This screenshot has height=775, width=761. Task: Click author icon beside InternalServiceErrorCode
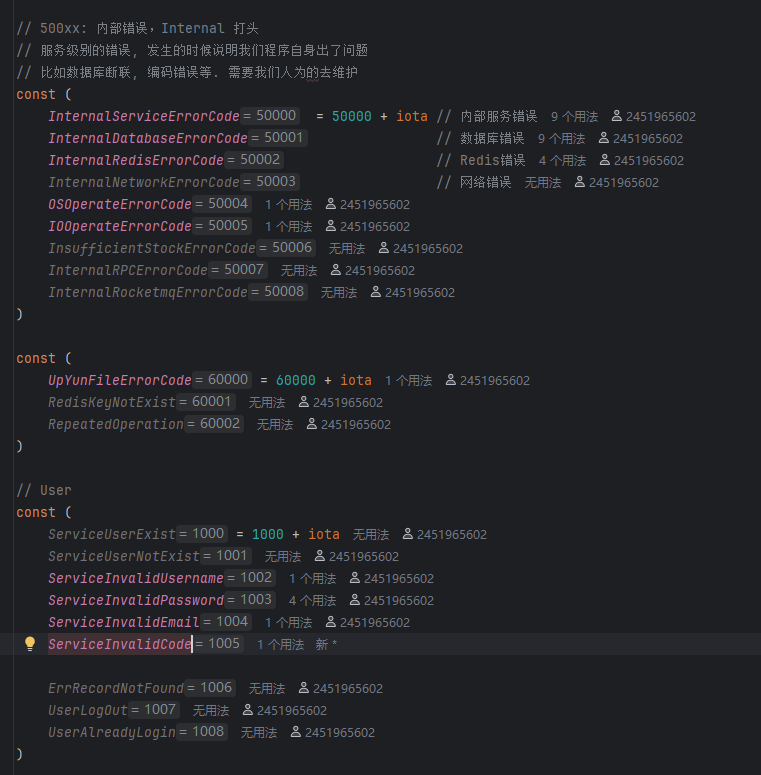coord(616,116)
